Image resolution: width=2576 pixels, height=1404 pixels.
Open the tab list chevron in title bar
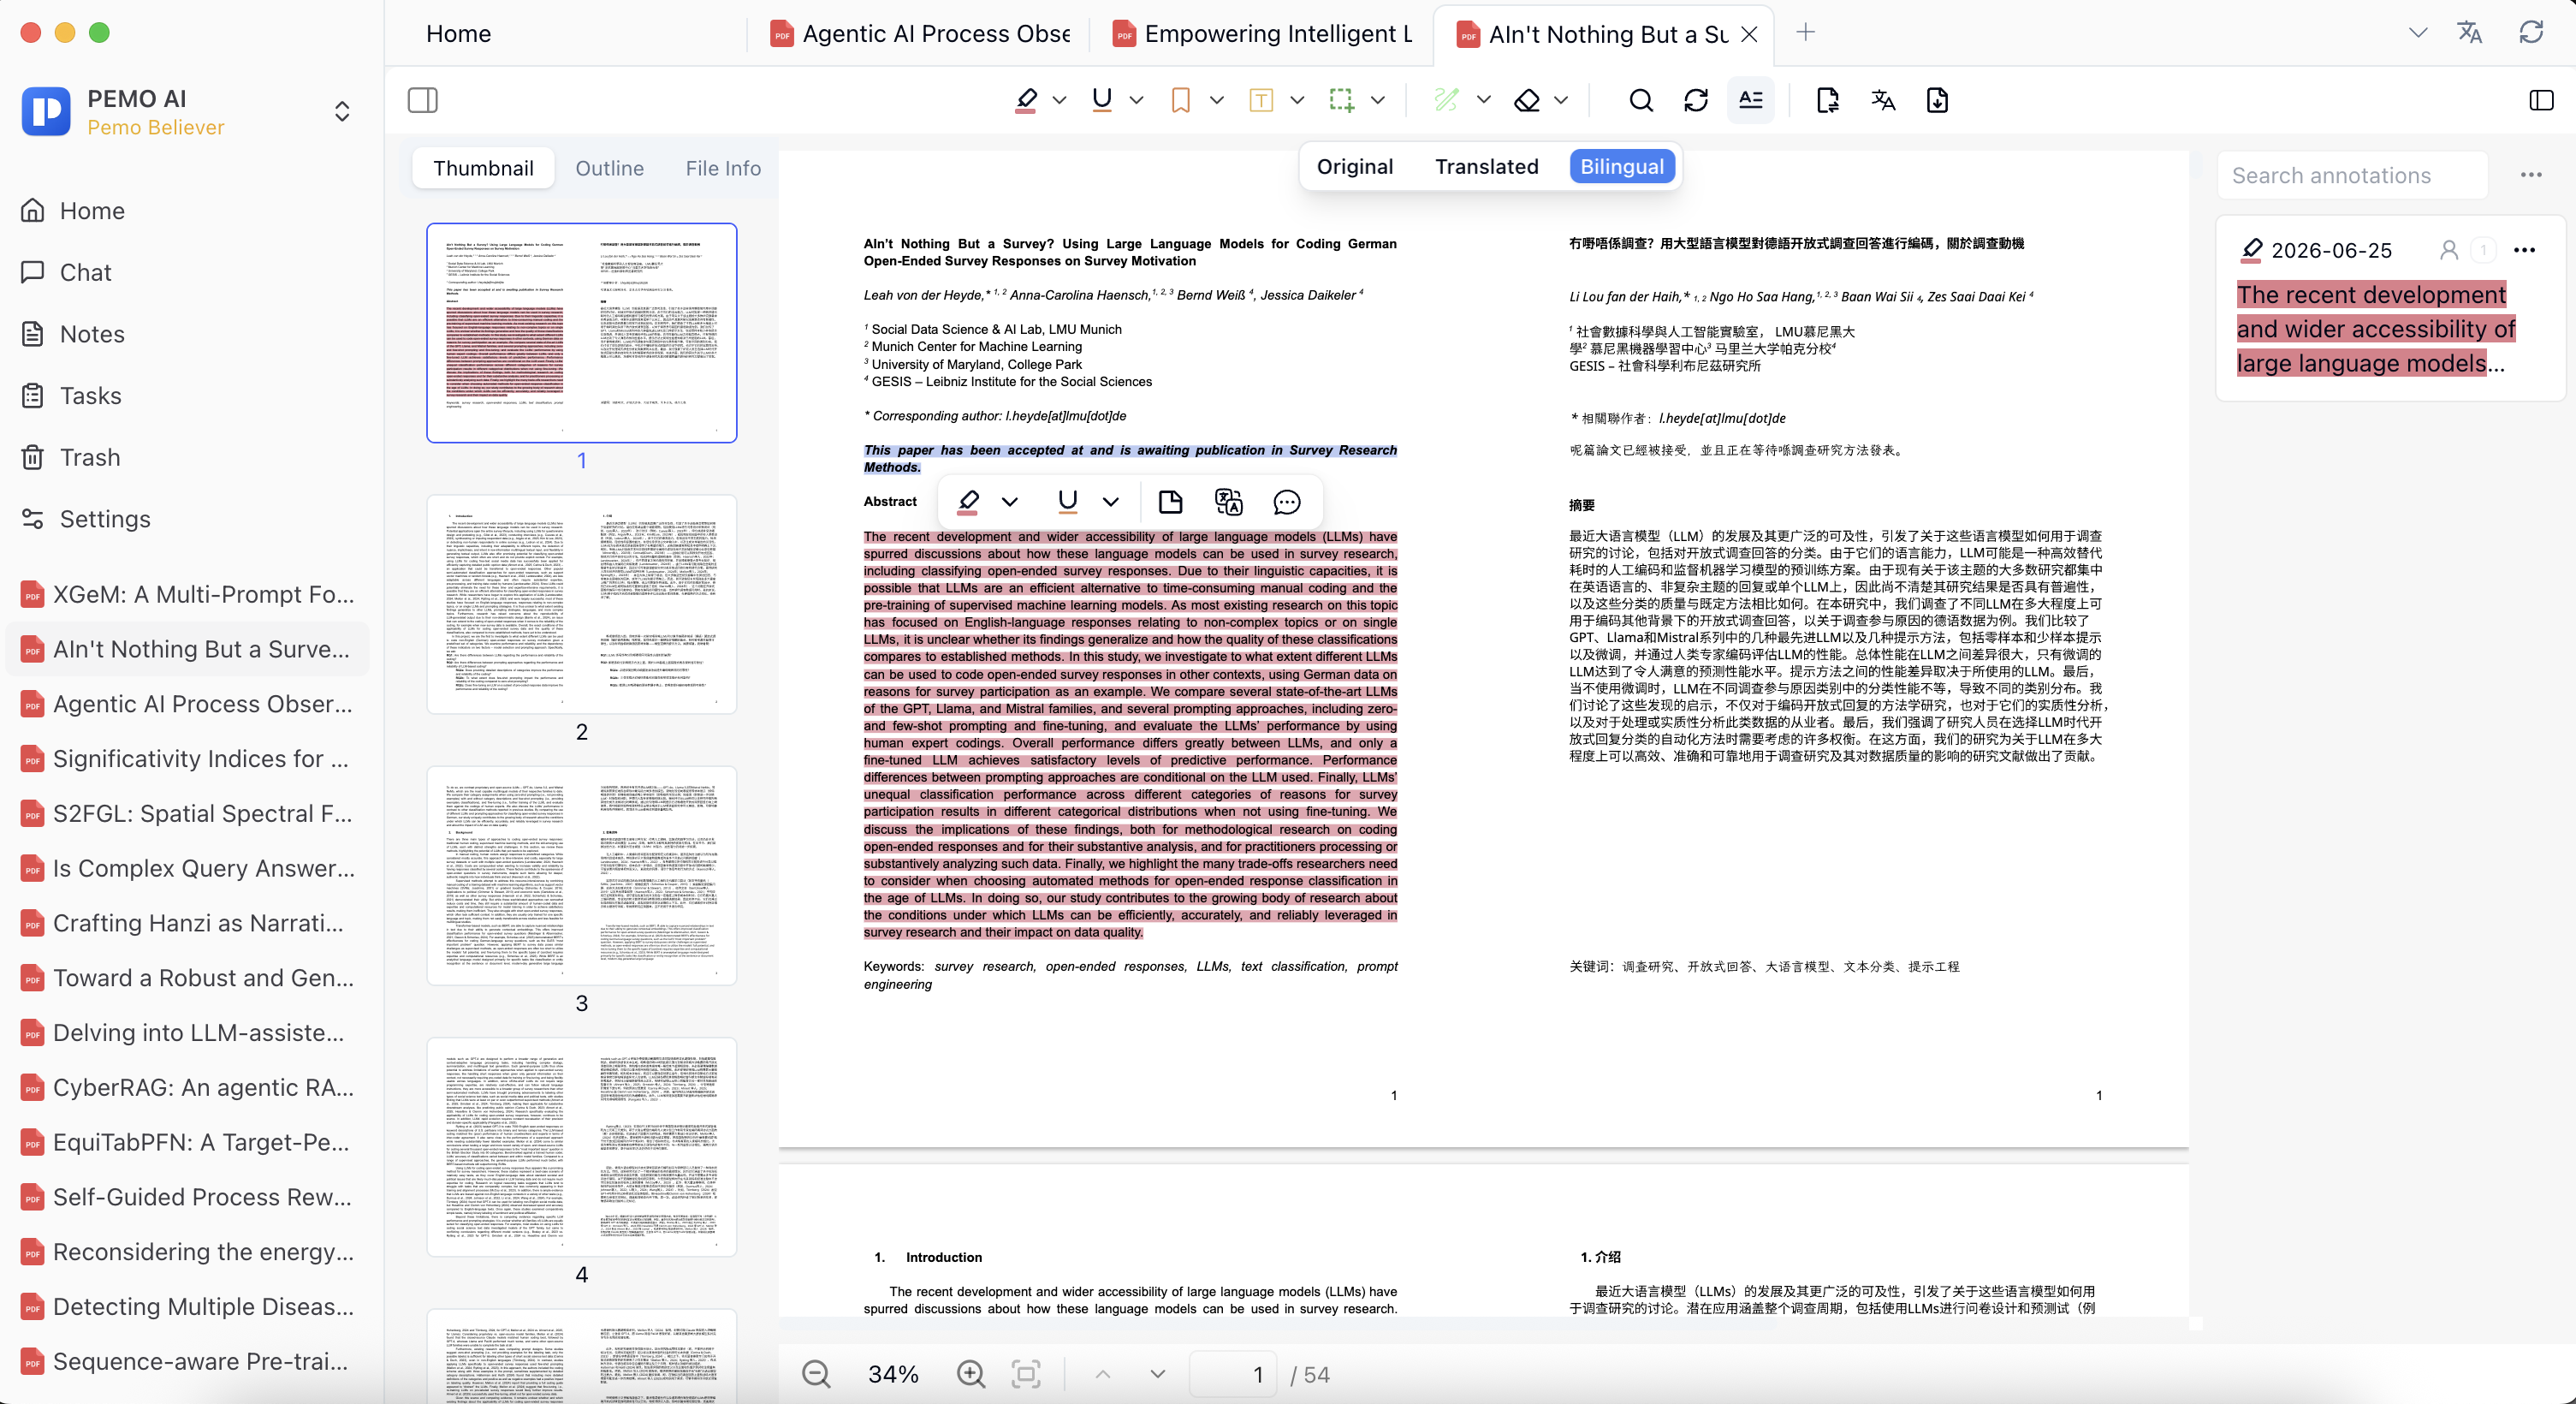pos(2418,32)
